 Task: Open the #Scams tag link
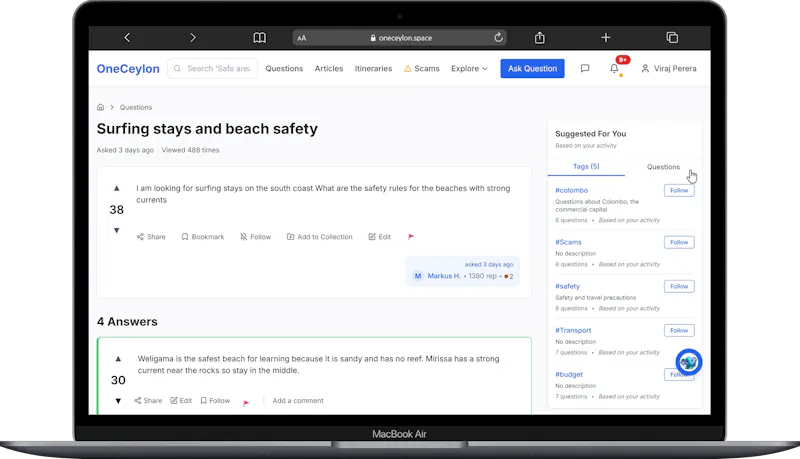click(x=568, y=242)
